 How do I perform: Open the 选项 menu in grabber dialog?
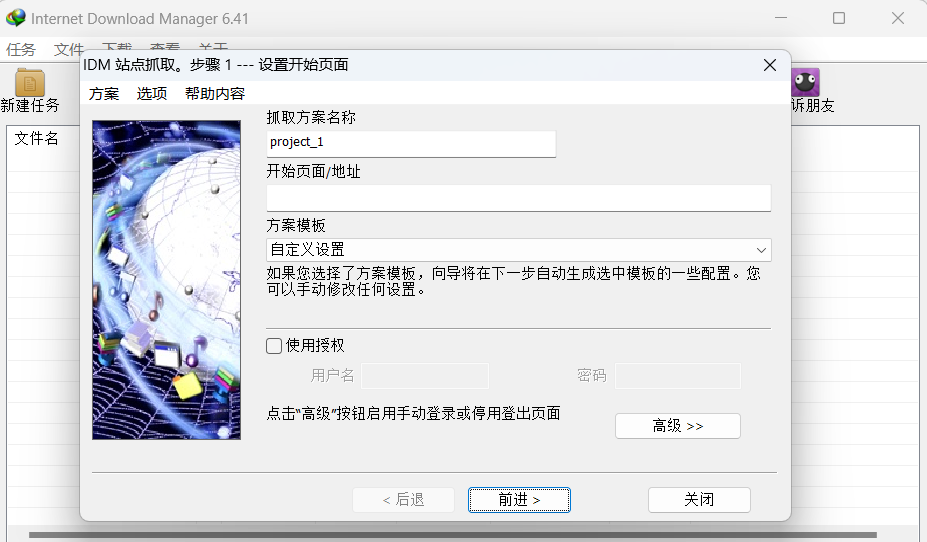(x=152, y=93)
